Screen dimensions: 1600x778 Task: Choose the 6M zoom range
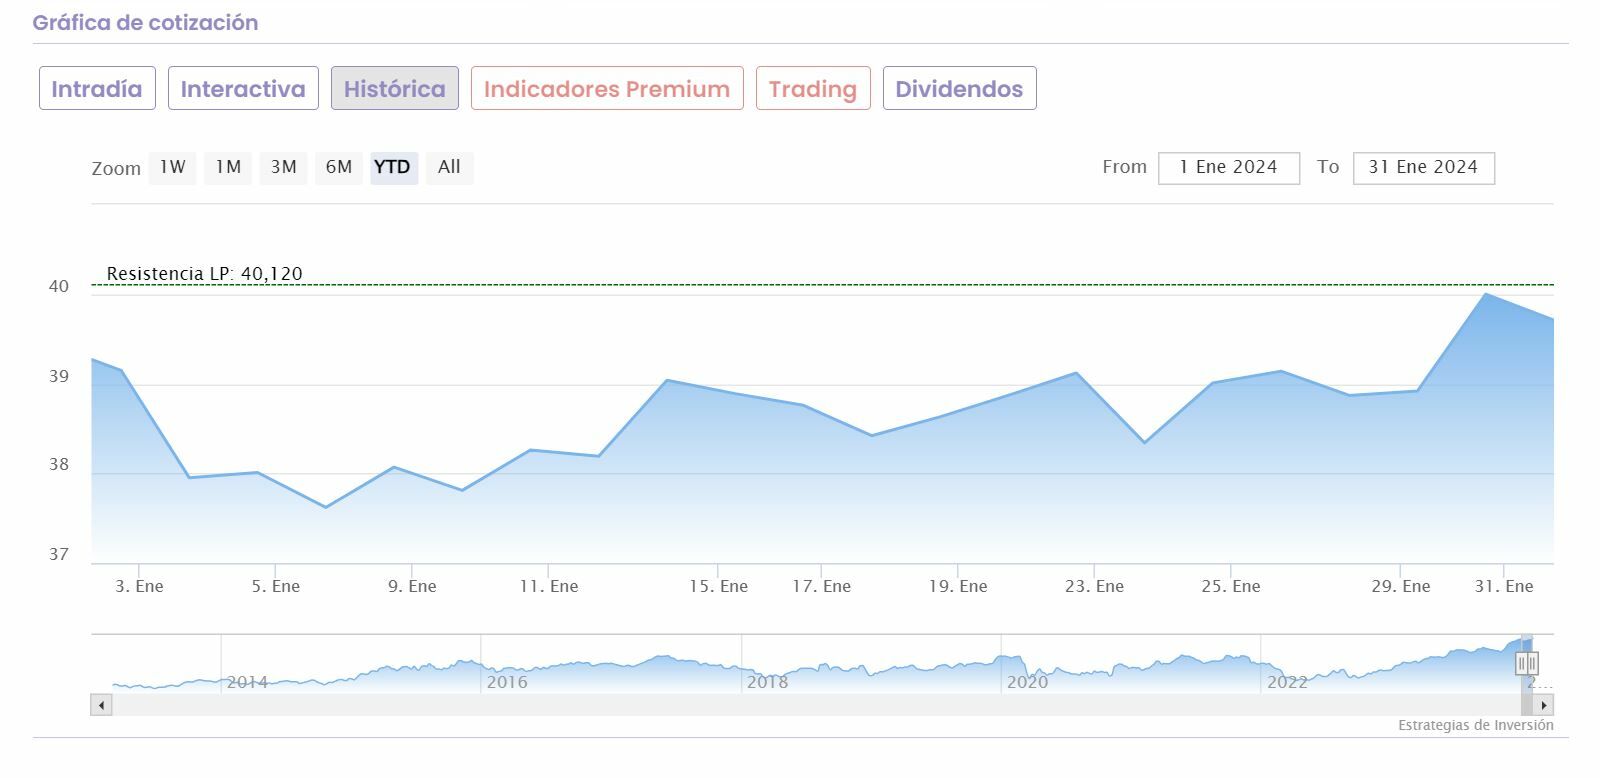(339, 167)
